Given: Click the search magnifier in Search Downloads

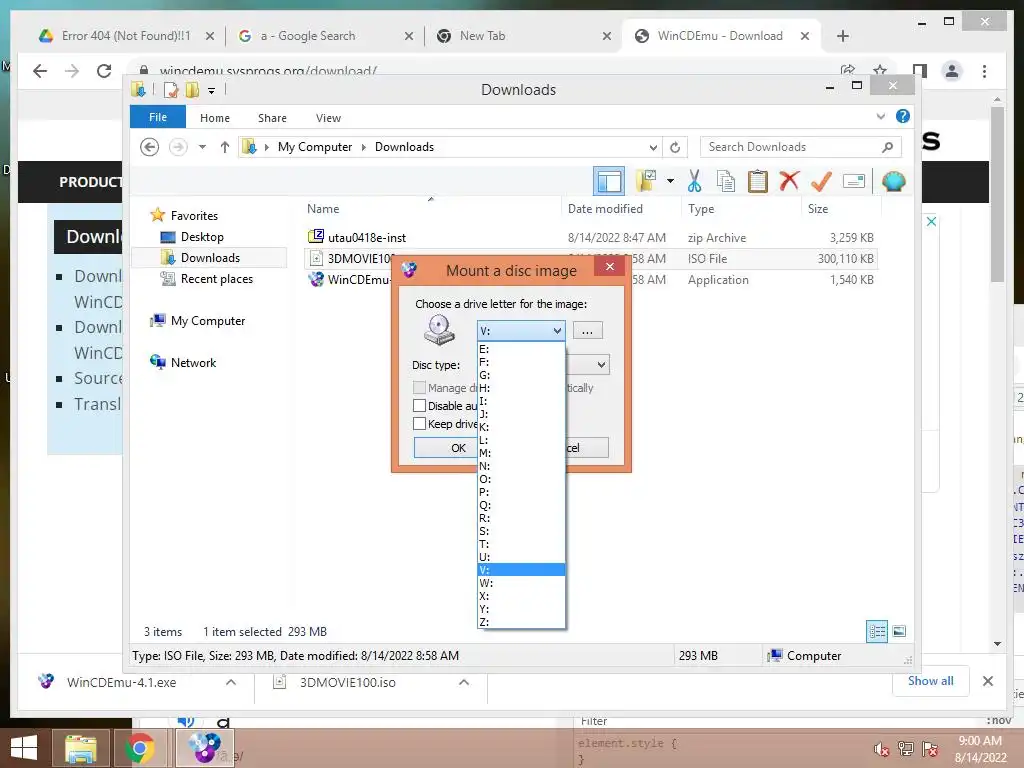Looking at the screenshot, I should click(887, 147).
